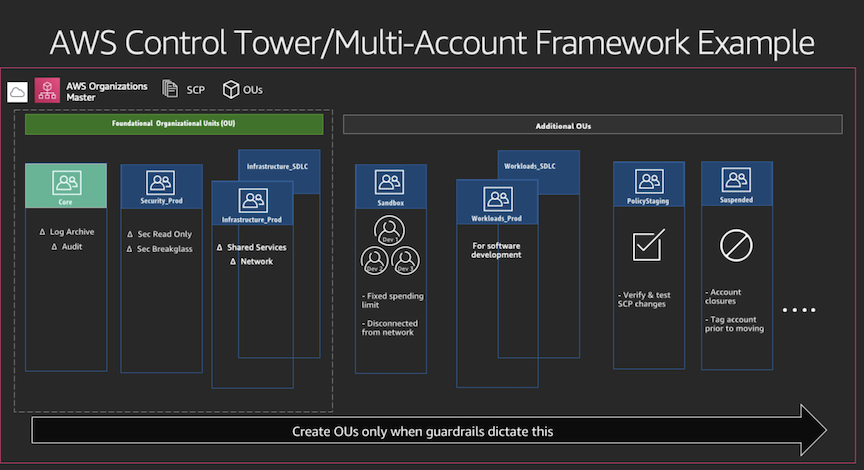Click the triangle beside Shared Services
This screenshot has width=864, height=470.
point(219,247)
